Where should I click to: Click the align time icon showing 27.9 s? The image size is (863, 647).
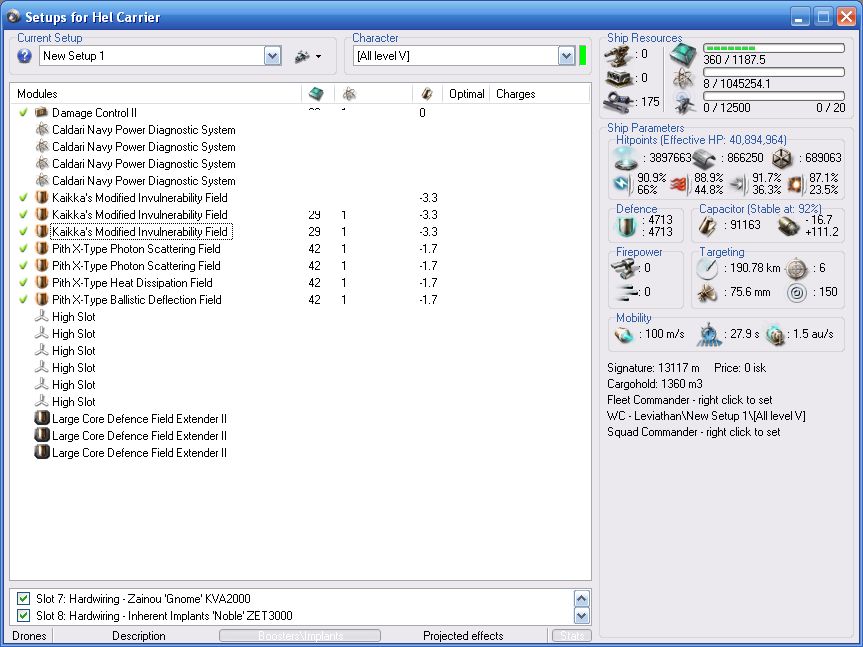[709, 335]
